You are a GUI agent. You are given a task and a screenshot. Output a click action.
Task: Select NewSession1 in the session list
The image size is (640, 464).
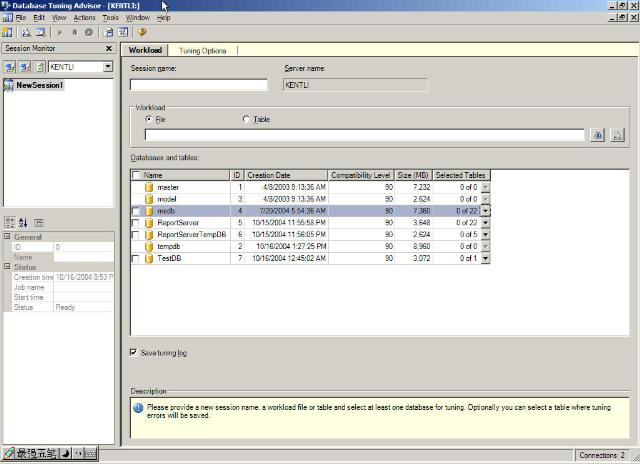coord(40,85)
